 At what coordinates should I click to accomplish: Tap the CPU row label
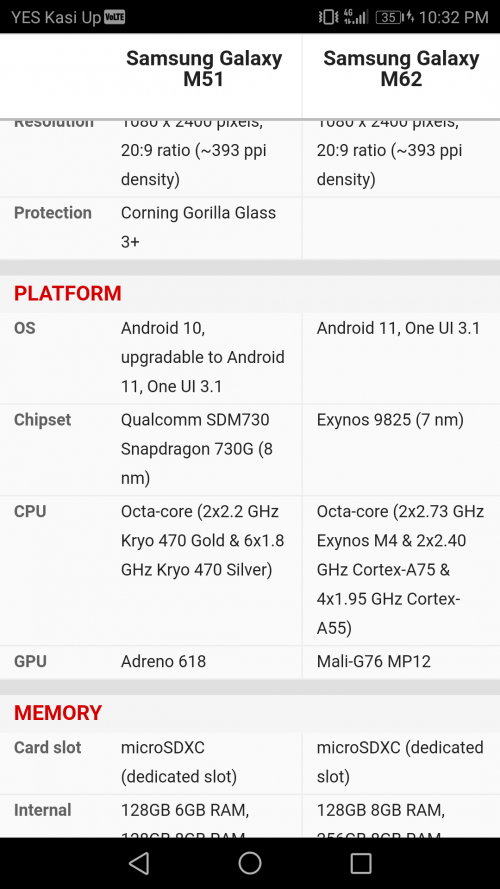pos(30,512)
